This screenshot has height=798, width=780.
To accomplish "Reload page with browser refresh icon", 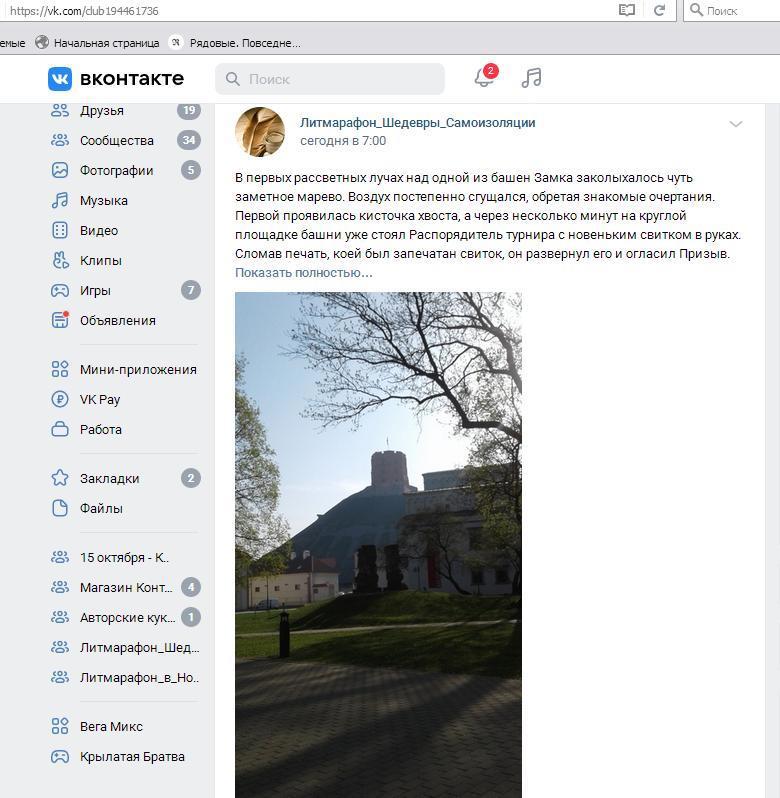I will (x=659, y=10).
